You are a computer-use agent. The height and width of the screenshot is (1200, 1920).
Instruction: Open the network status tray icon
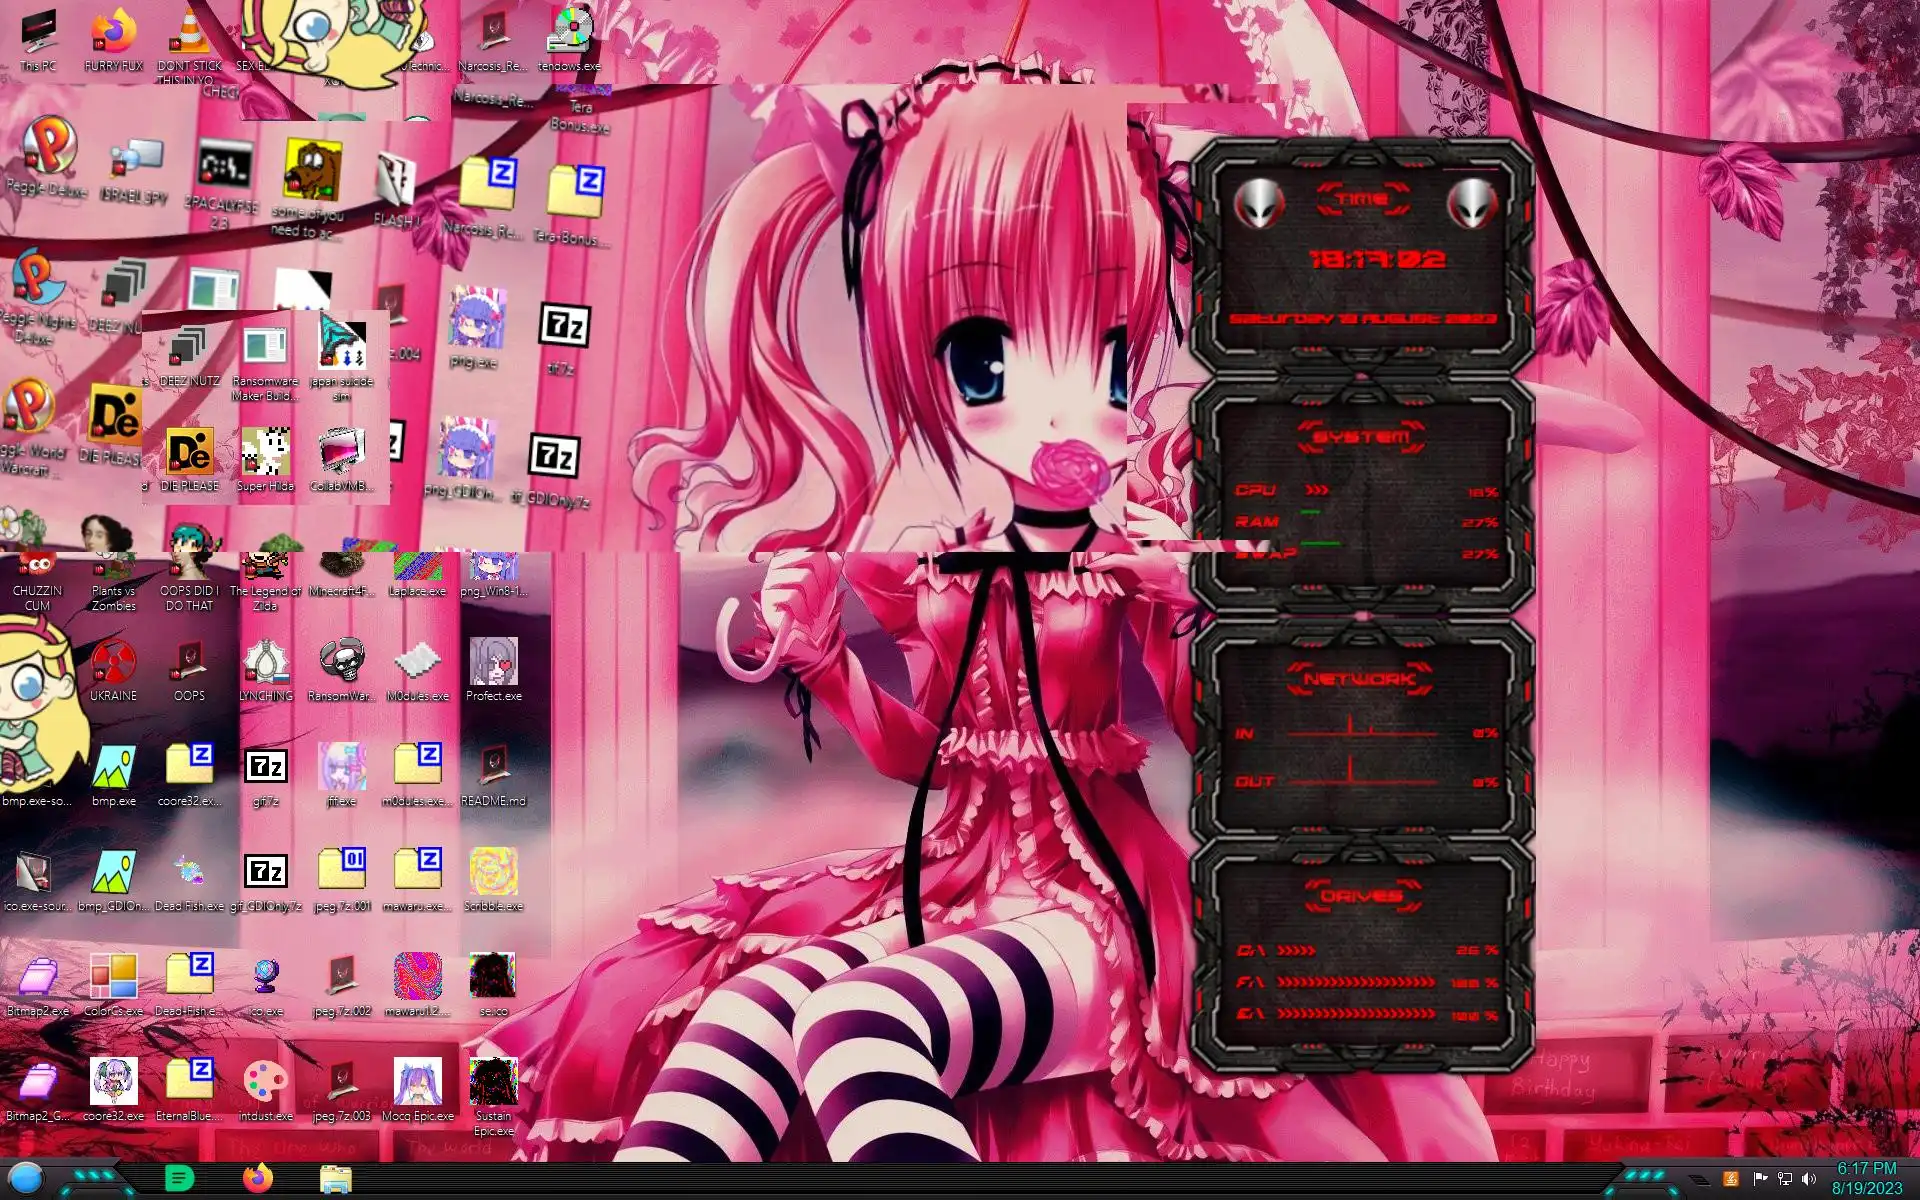1784,1179
